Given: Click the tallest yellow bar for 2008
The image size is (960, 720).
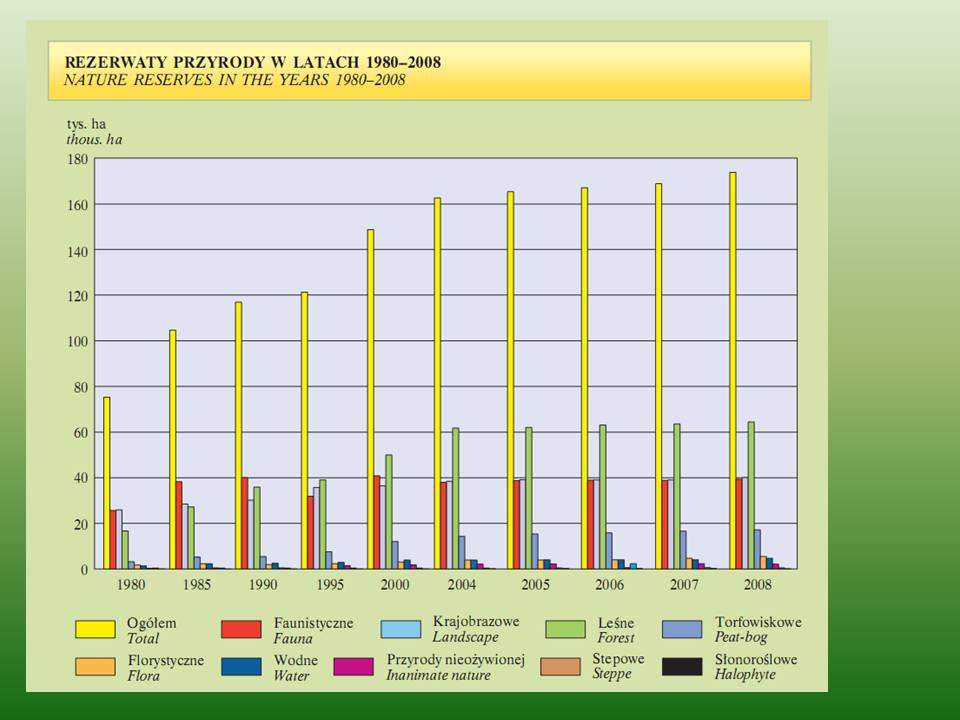Looking at the screenshot, I should [732, 370].
